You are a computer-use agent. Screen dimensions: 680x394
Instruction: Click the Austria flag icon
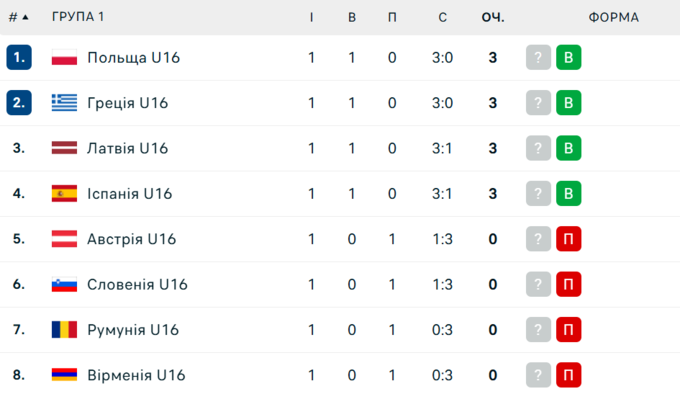tap(64, 239)
